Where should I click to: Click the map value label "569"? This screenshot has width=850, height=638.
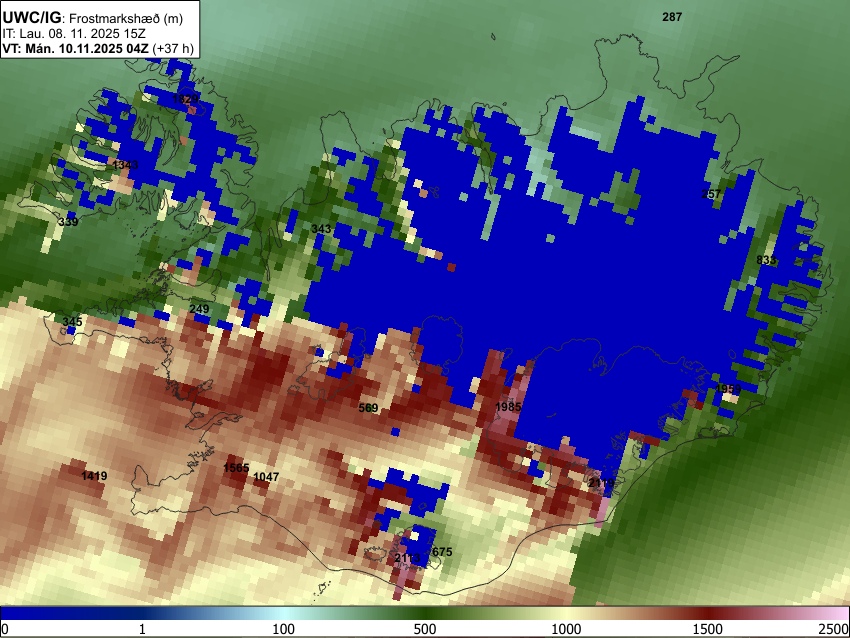point(368,408)
